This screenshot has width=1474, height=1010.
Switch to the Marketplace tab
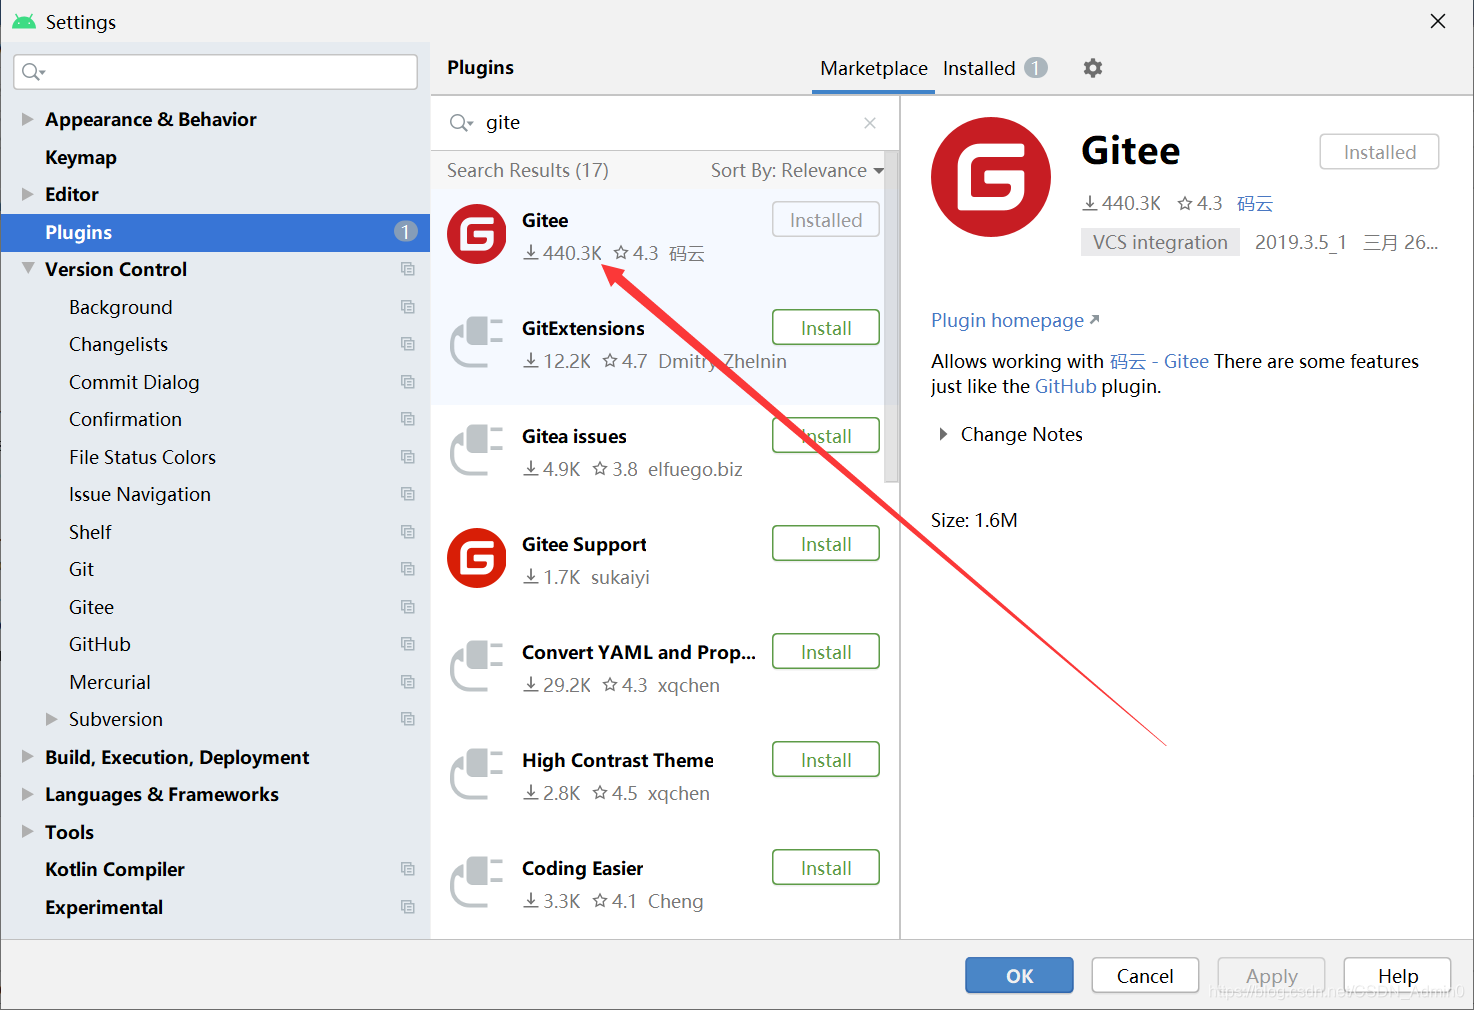(x=872, y=68)
